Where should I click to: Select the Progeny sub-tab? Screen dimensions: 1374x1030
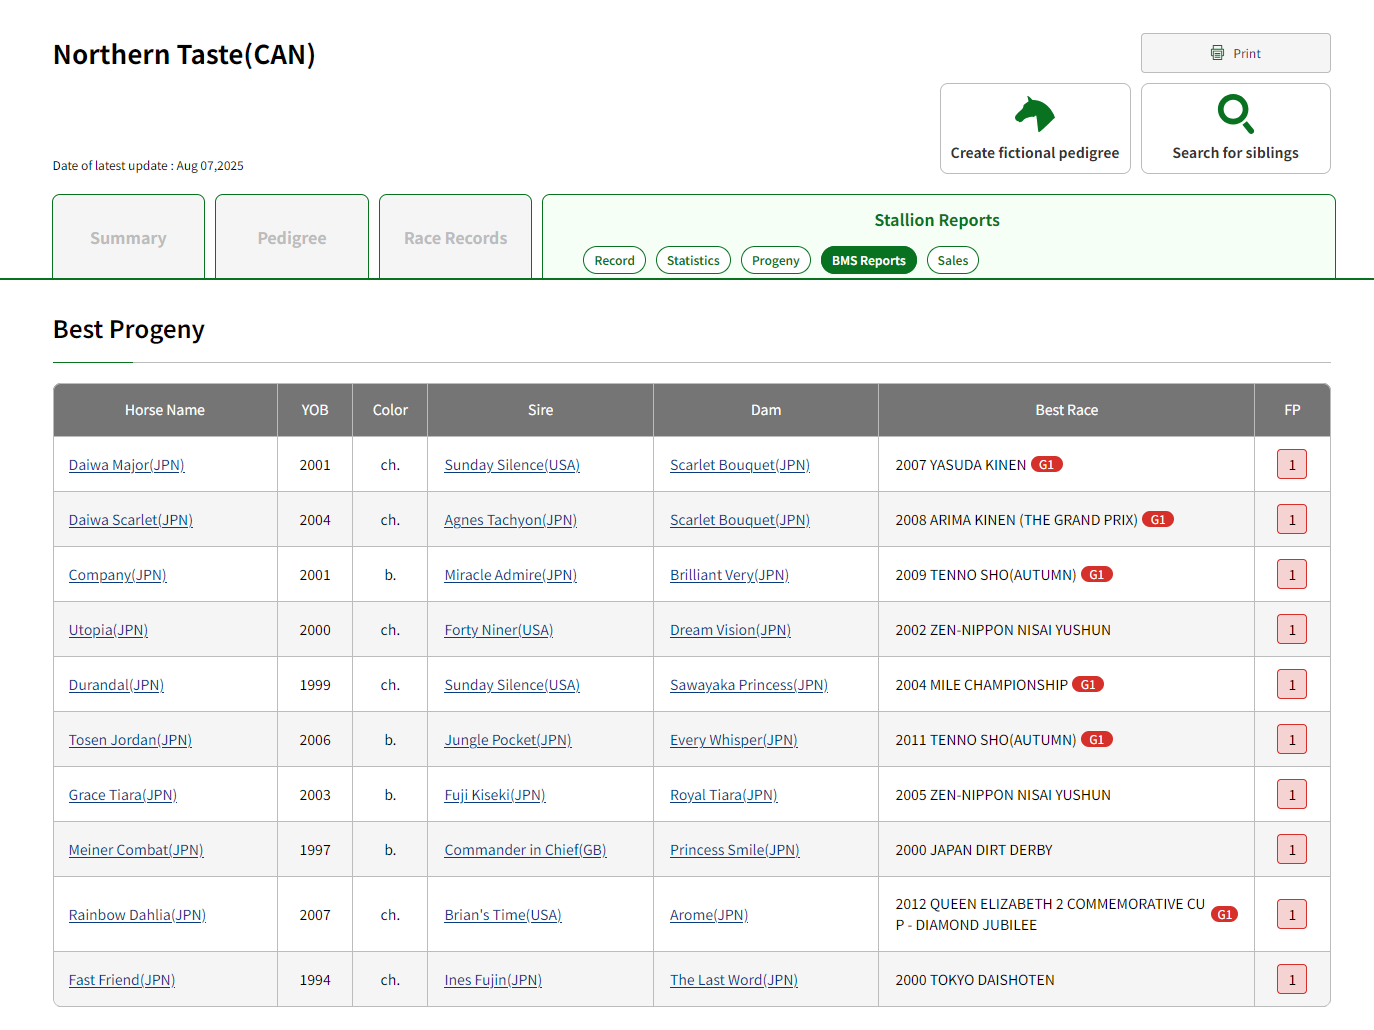pyautogui.click(x=776, y=260)
